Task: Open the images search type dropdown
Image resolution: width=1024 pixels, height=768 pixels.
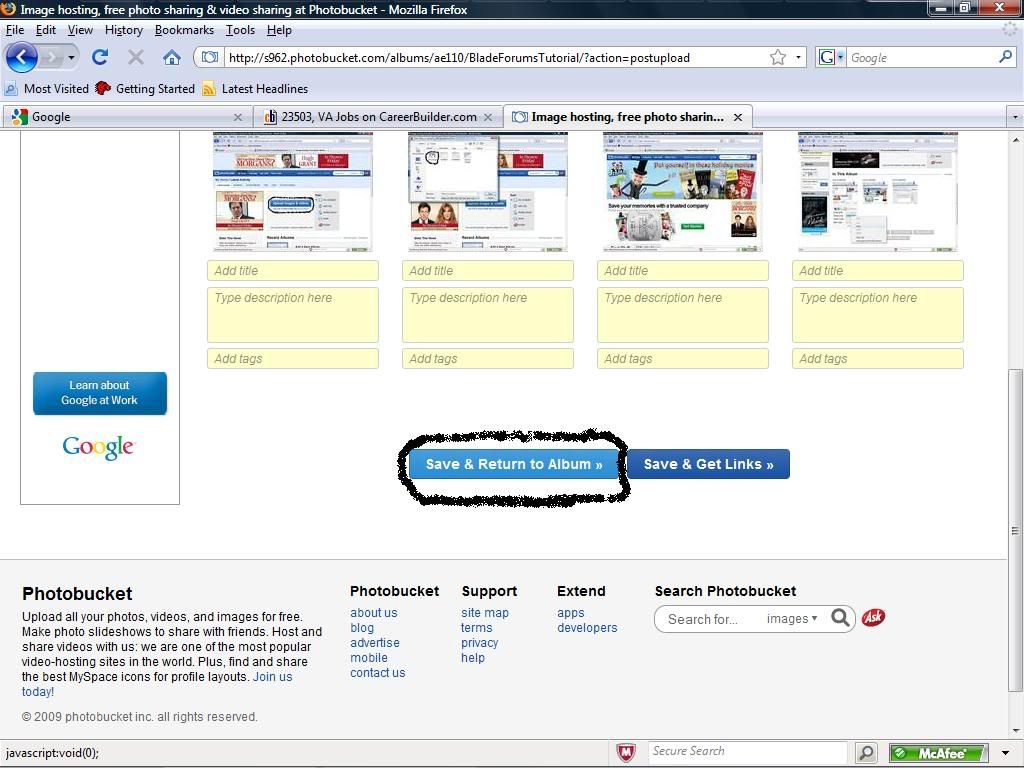Action: 792,618
